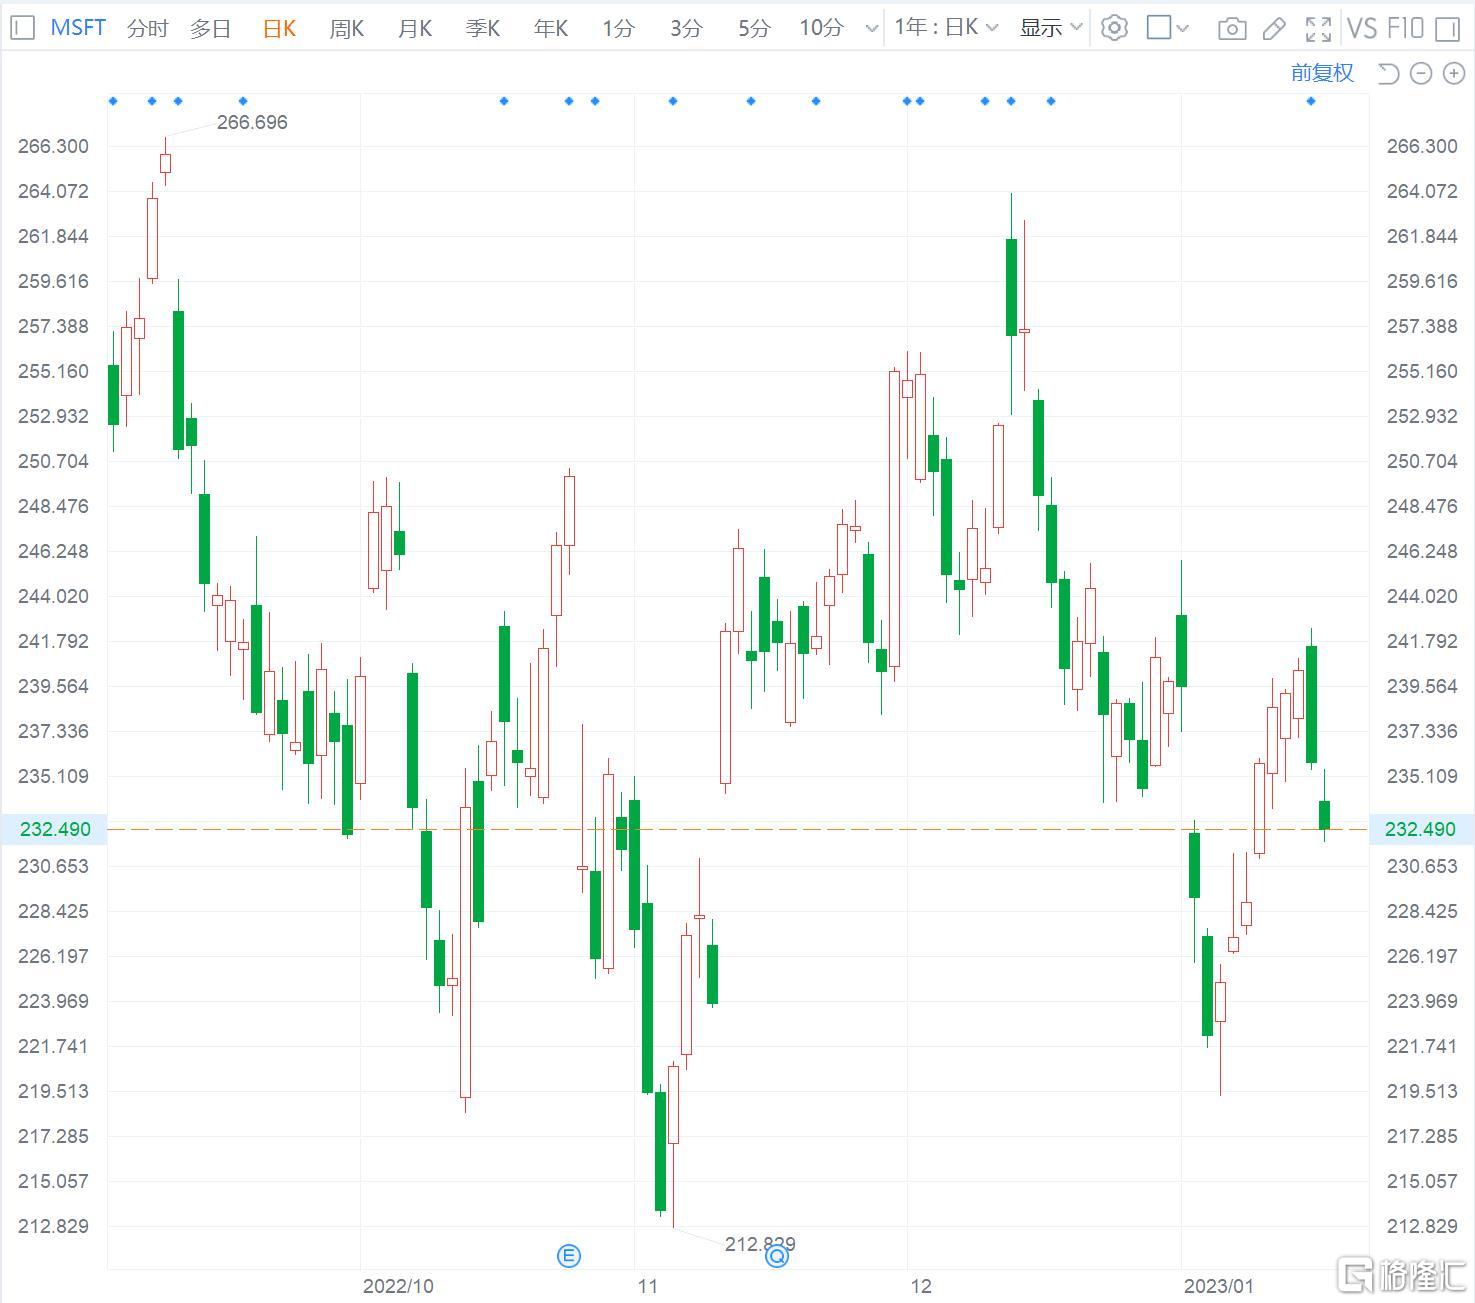Image resolution: width=1475 pixels, height=1303 pixels.
Task: Click the 212.829 low price annotation
Action: pyautogui.click(x=760, y=1244)
